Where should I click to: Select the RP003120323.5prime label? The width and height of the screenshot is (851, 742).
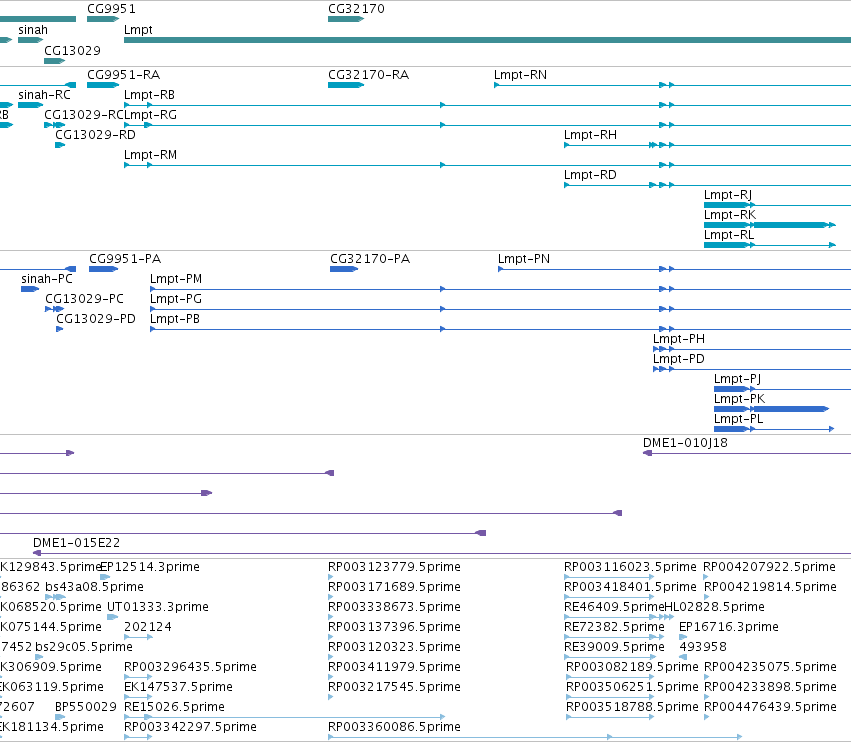click(394, 647)
